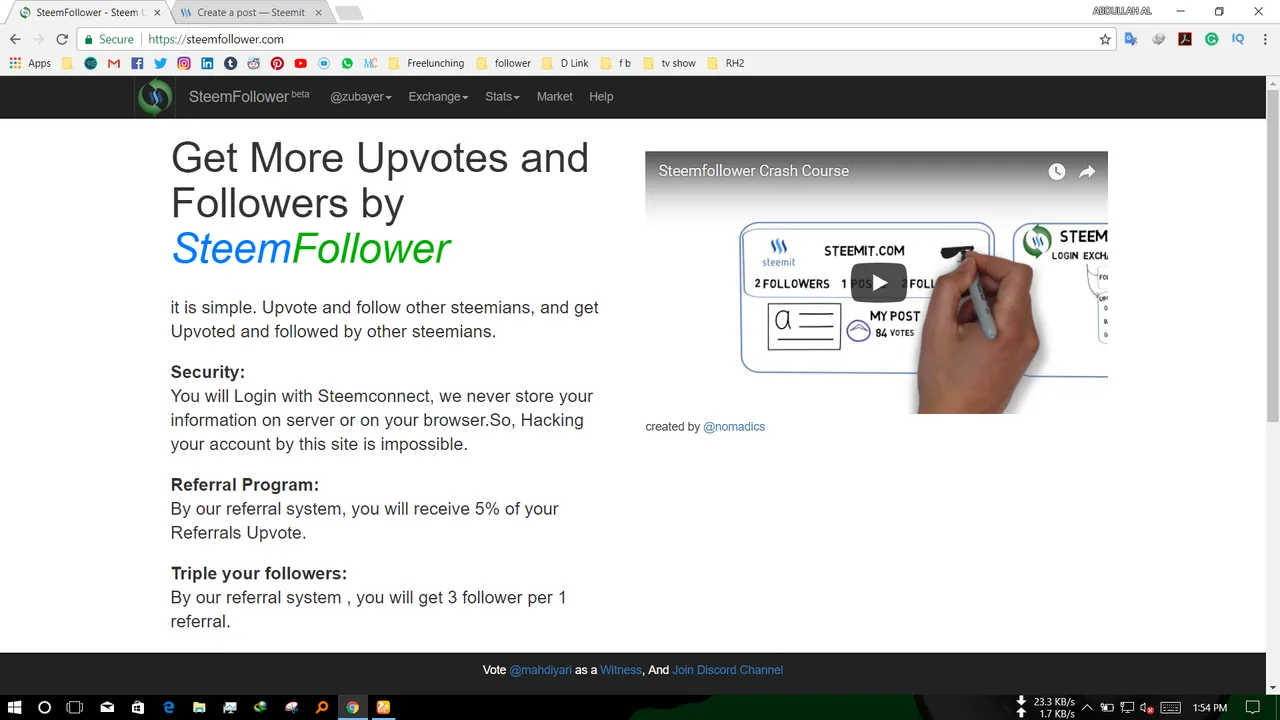Image resolution: width=1280 pixels, height=720 pixels.
Task: Click the Steemfollower Crash Course video title
Action: click(754, 171)
